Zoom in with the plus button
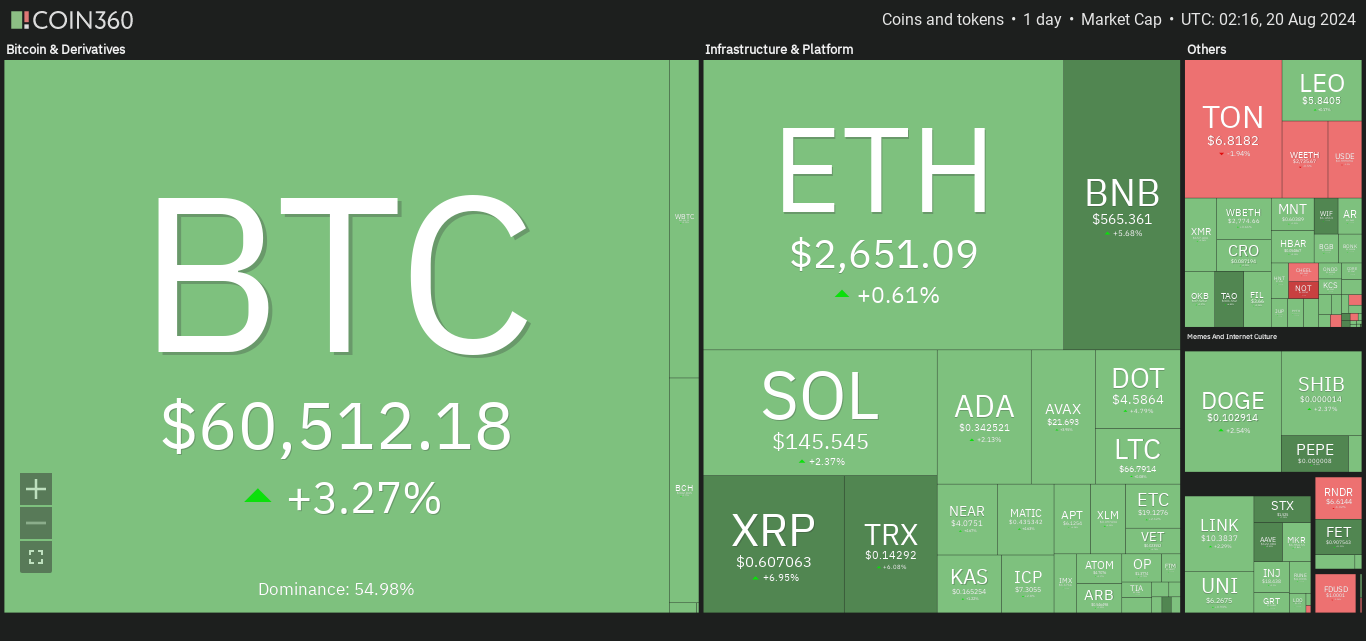Screen dimensions: 1366x641 pos(36,489)
